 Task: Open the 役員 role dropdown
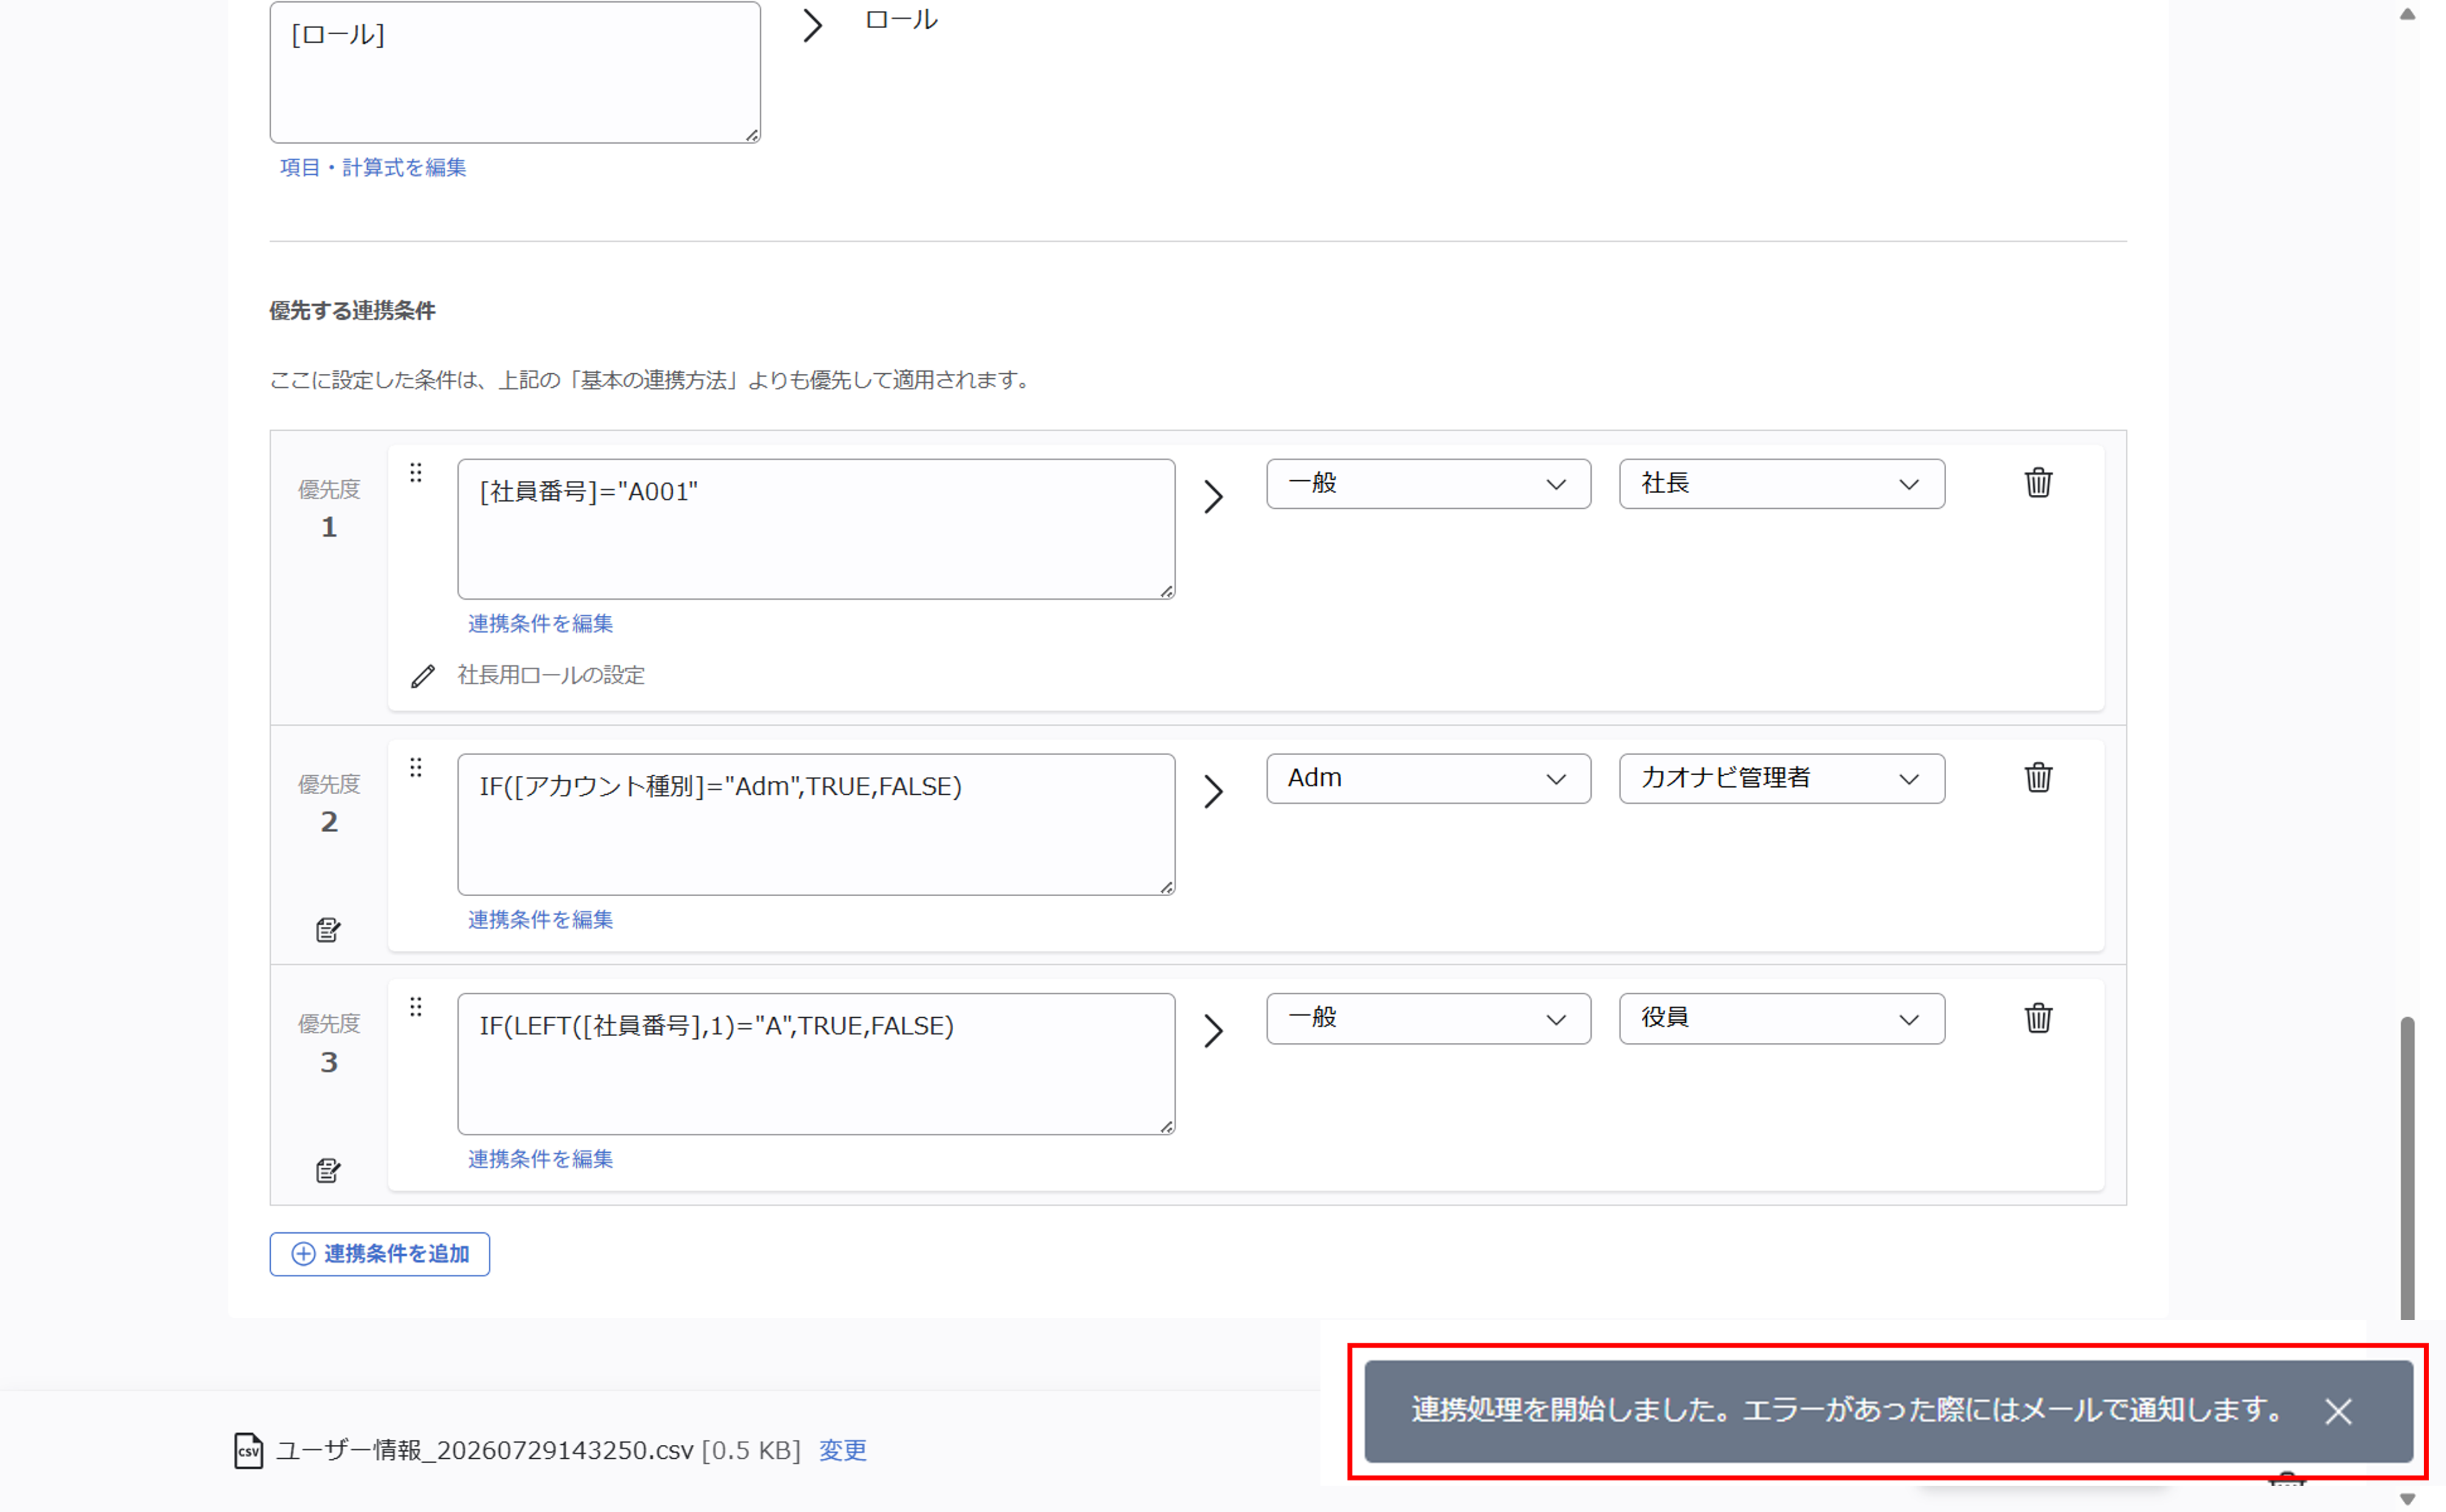coord(1782,1019)
